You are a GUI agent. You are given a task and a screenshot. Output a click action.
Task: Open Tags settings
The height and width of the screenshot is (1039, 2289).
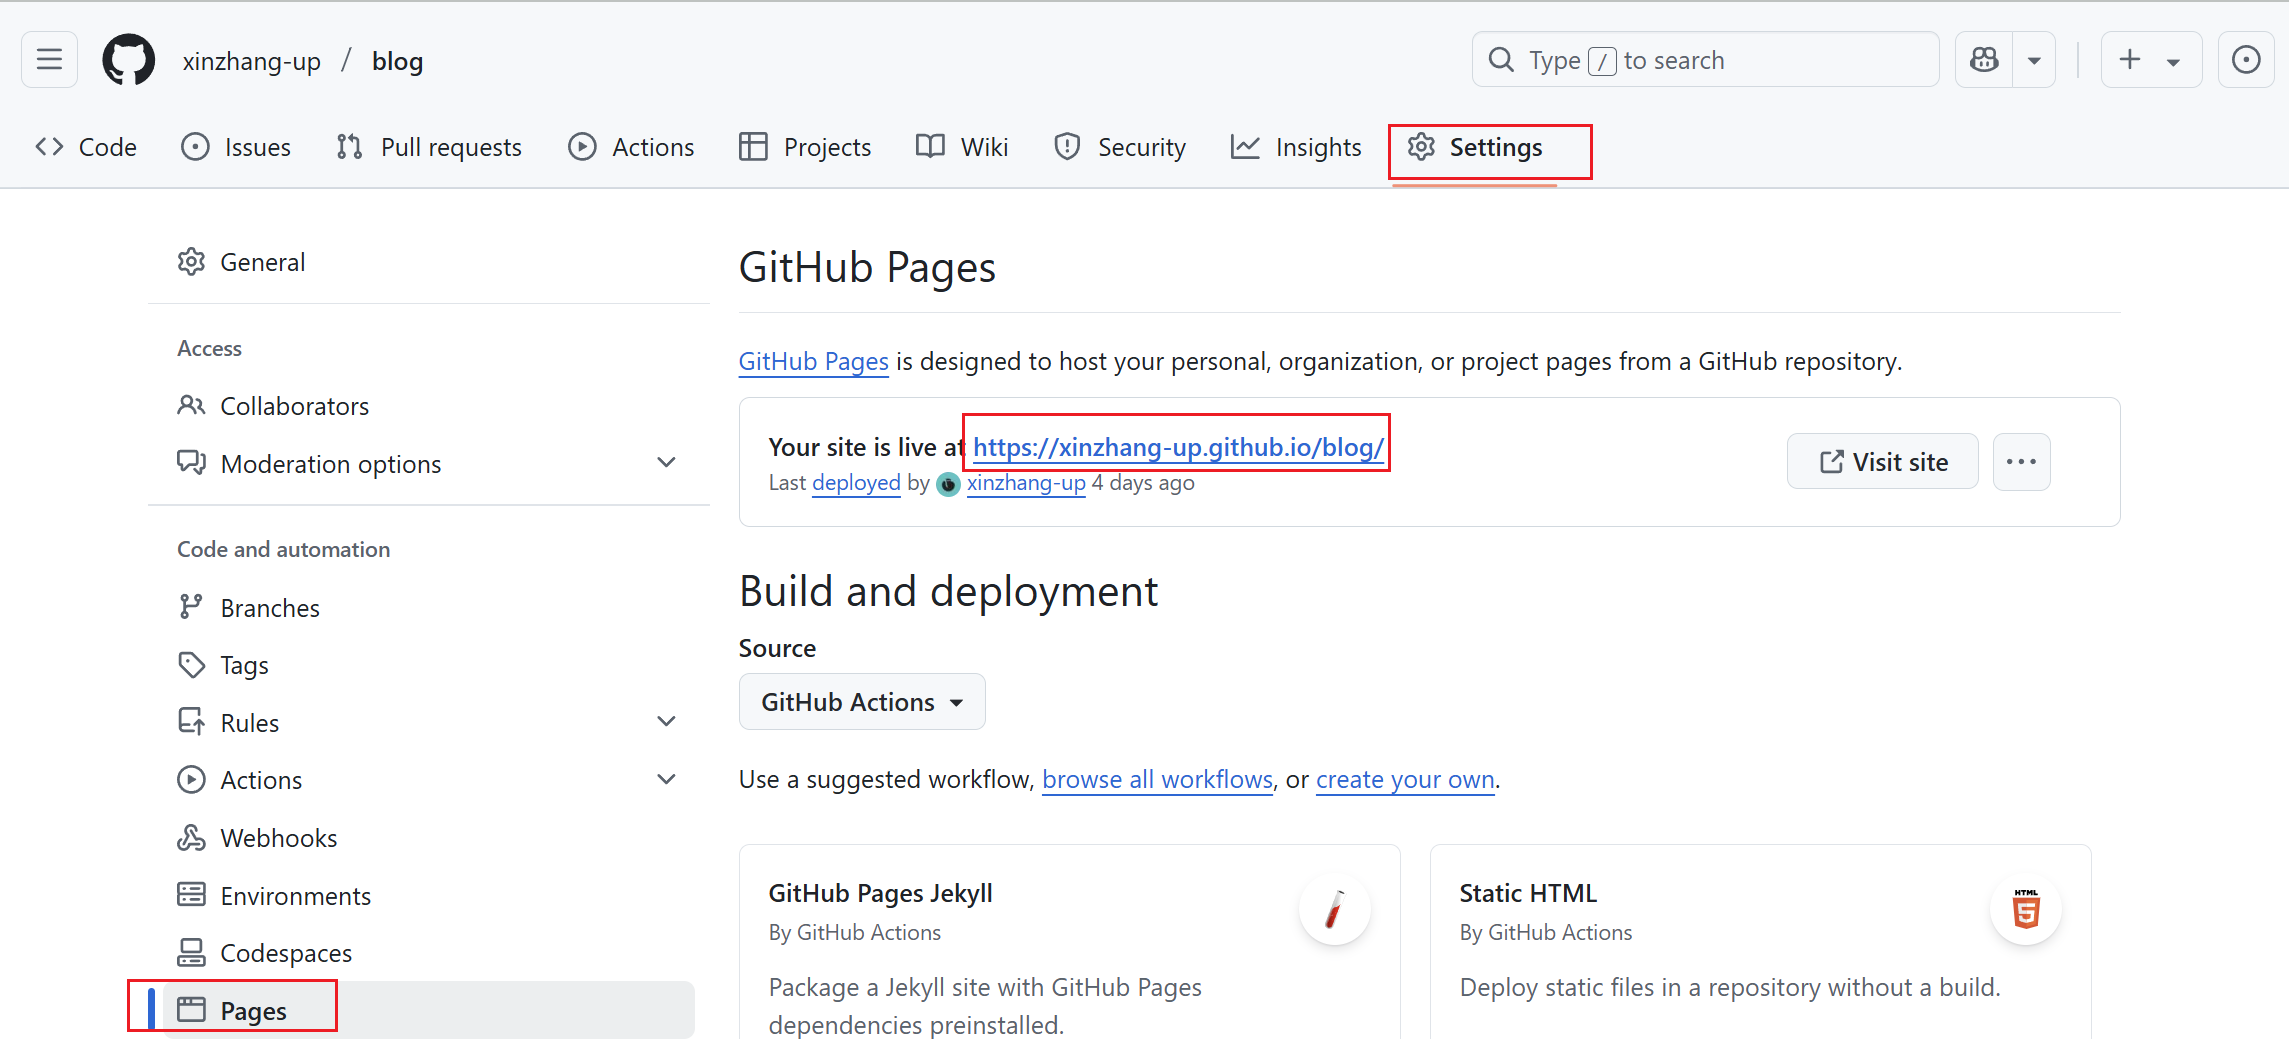click(429, 665)
